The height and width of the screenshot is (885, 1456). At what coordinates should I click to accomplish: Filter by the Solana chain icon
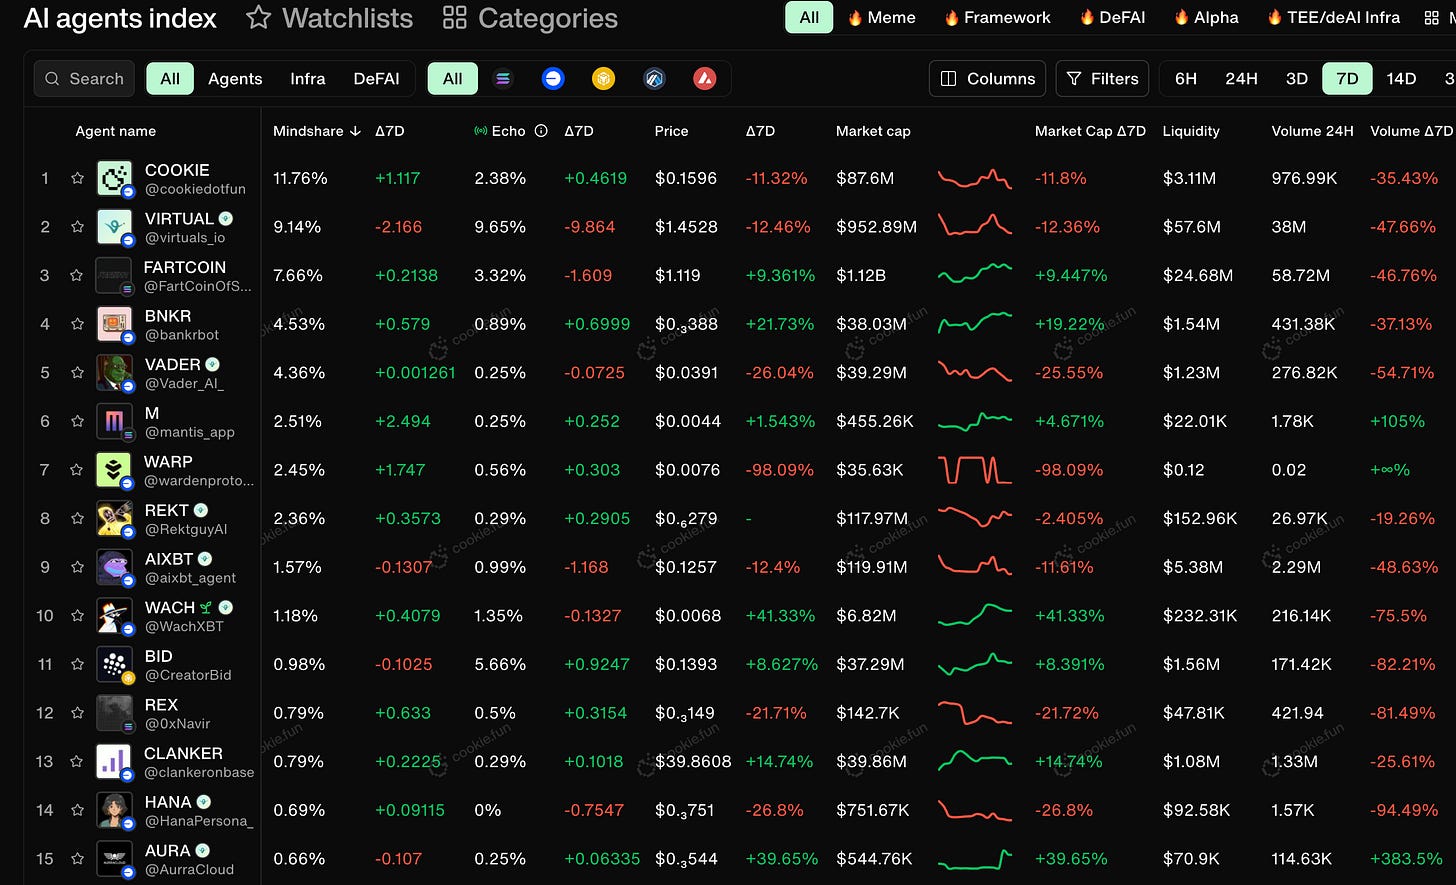point(503,78)
